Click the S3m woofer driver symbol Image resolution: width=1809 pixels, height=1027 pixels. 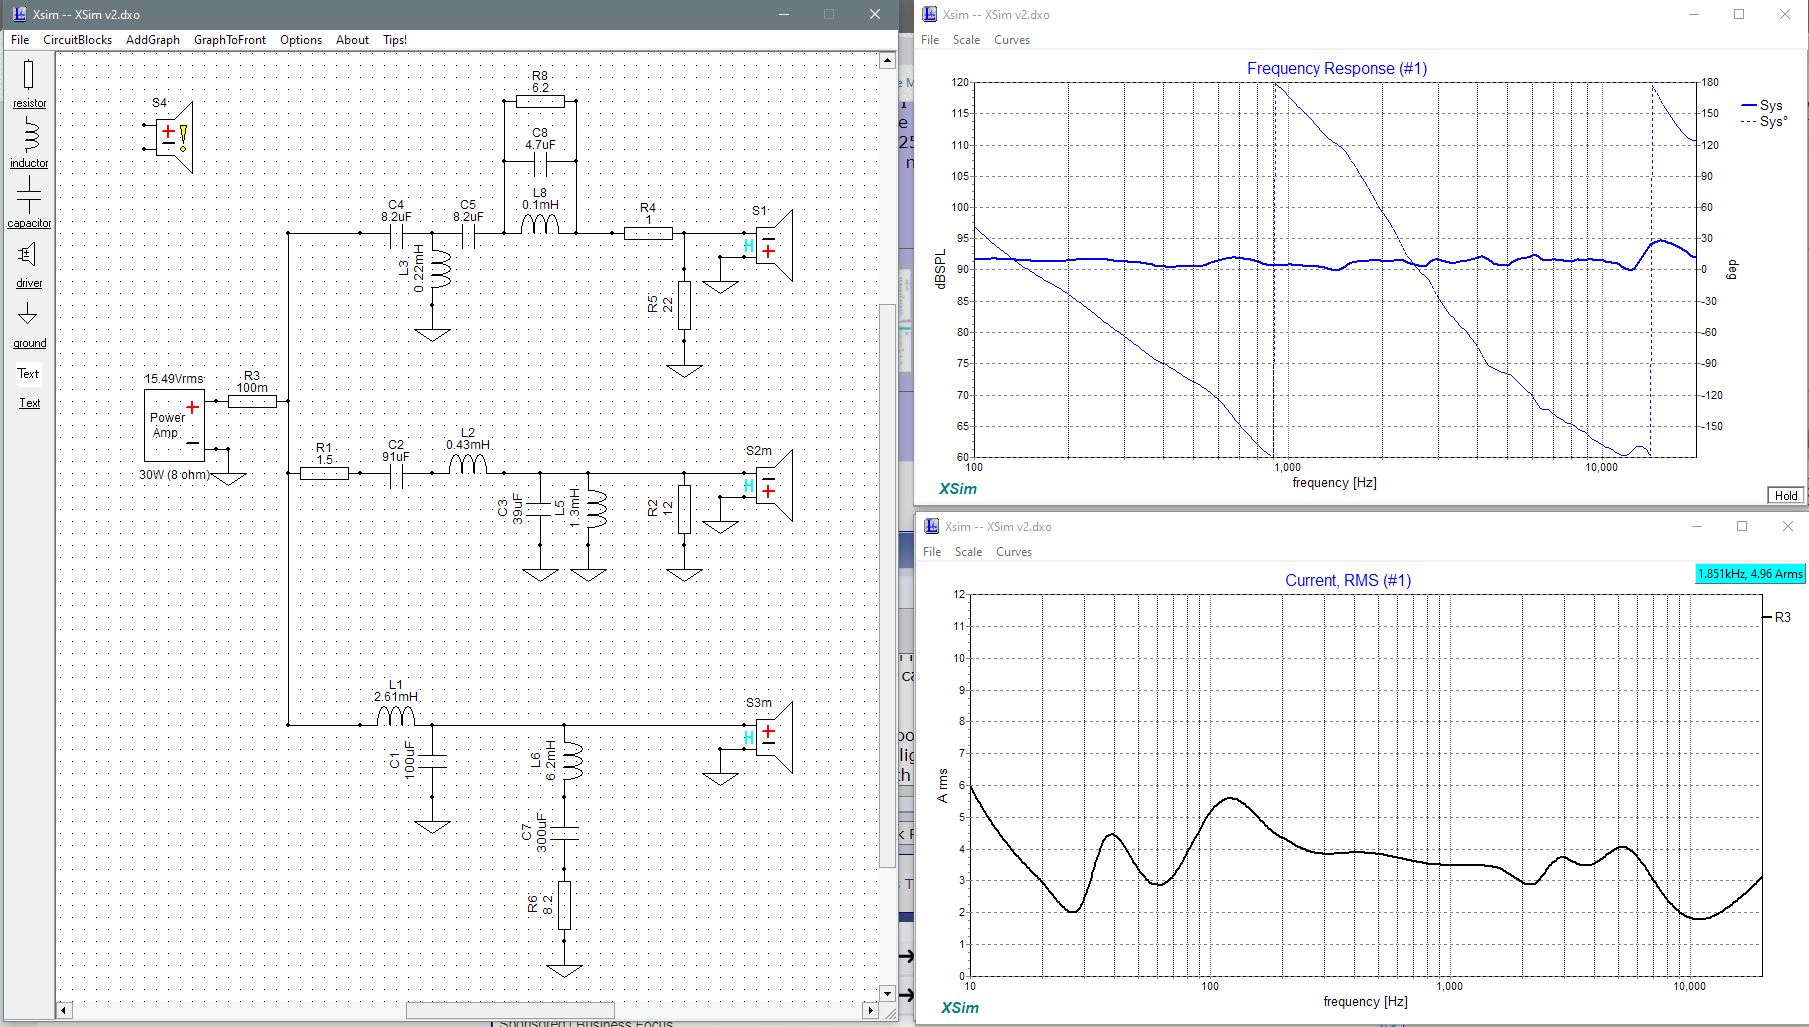774,737
